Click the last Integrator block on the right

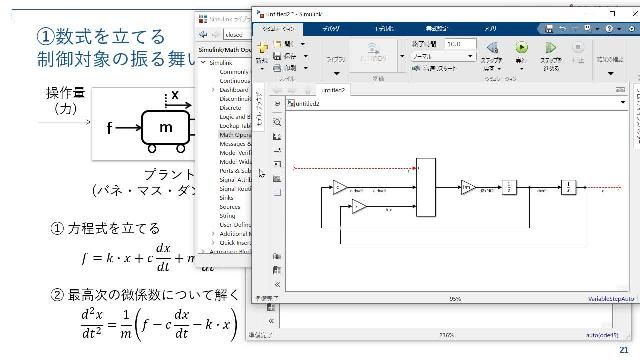pos(568,187)
